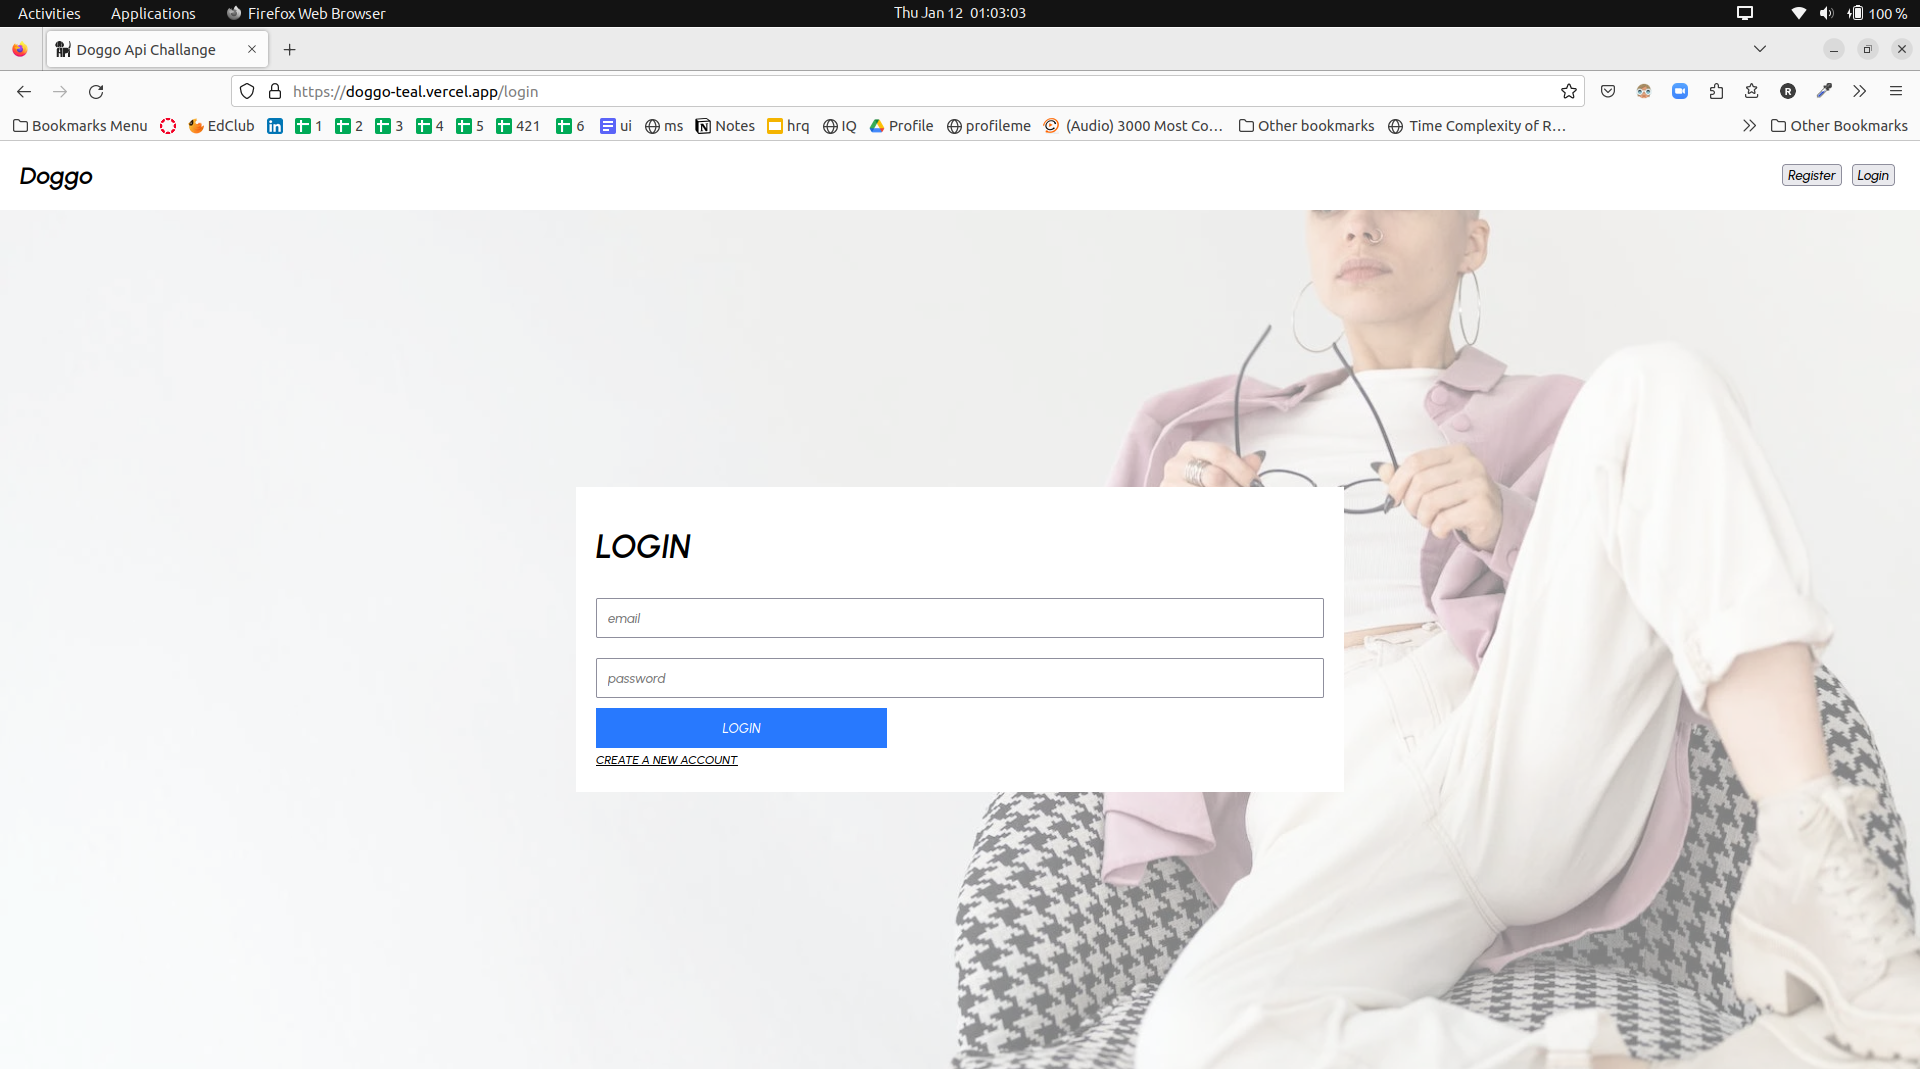Open the clock showing Thu Jan 12
This screenshot has height=1080, width=1920.
(959, 13)
